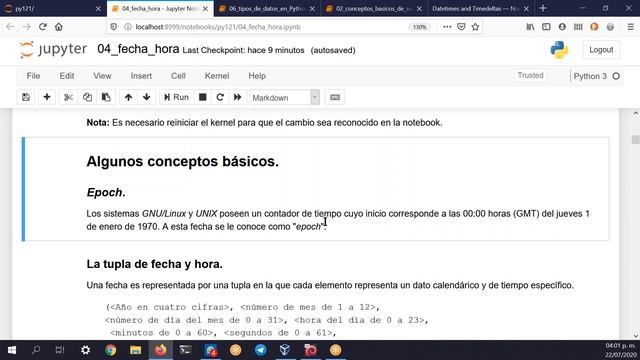Save page to Pocket icon

pos(461,27)
